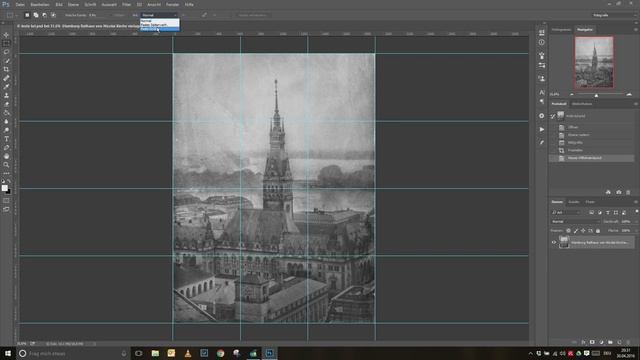Open the Ansicht menu
Viewport: 640px width, 360px height.
154,4
